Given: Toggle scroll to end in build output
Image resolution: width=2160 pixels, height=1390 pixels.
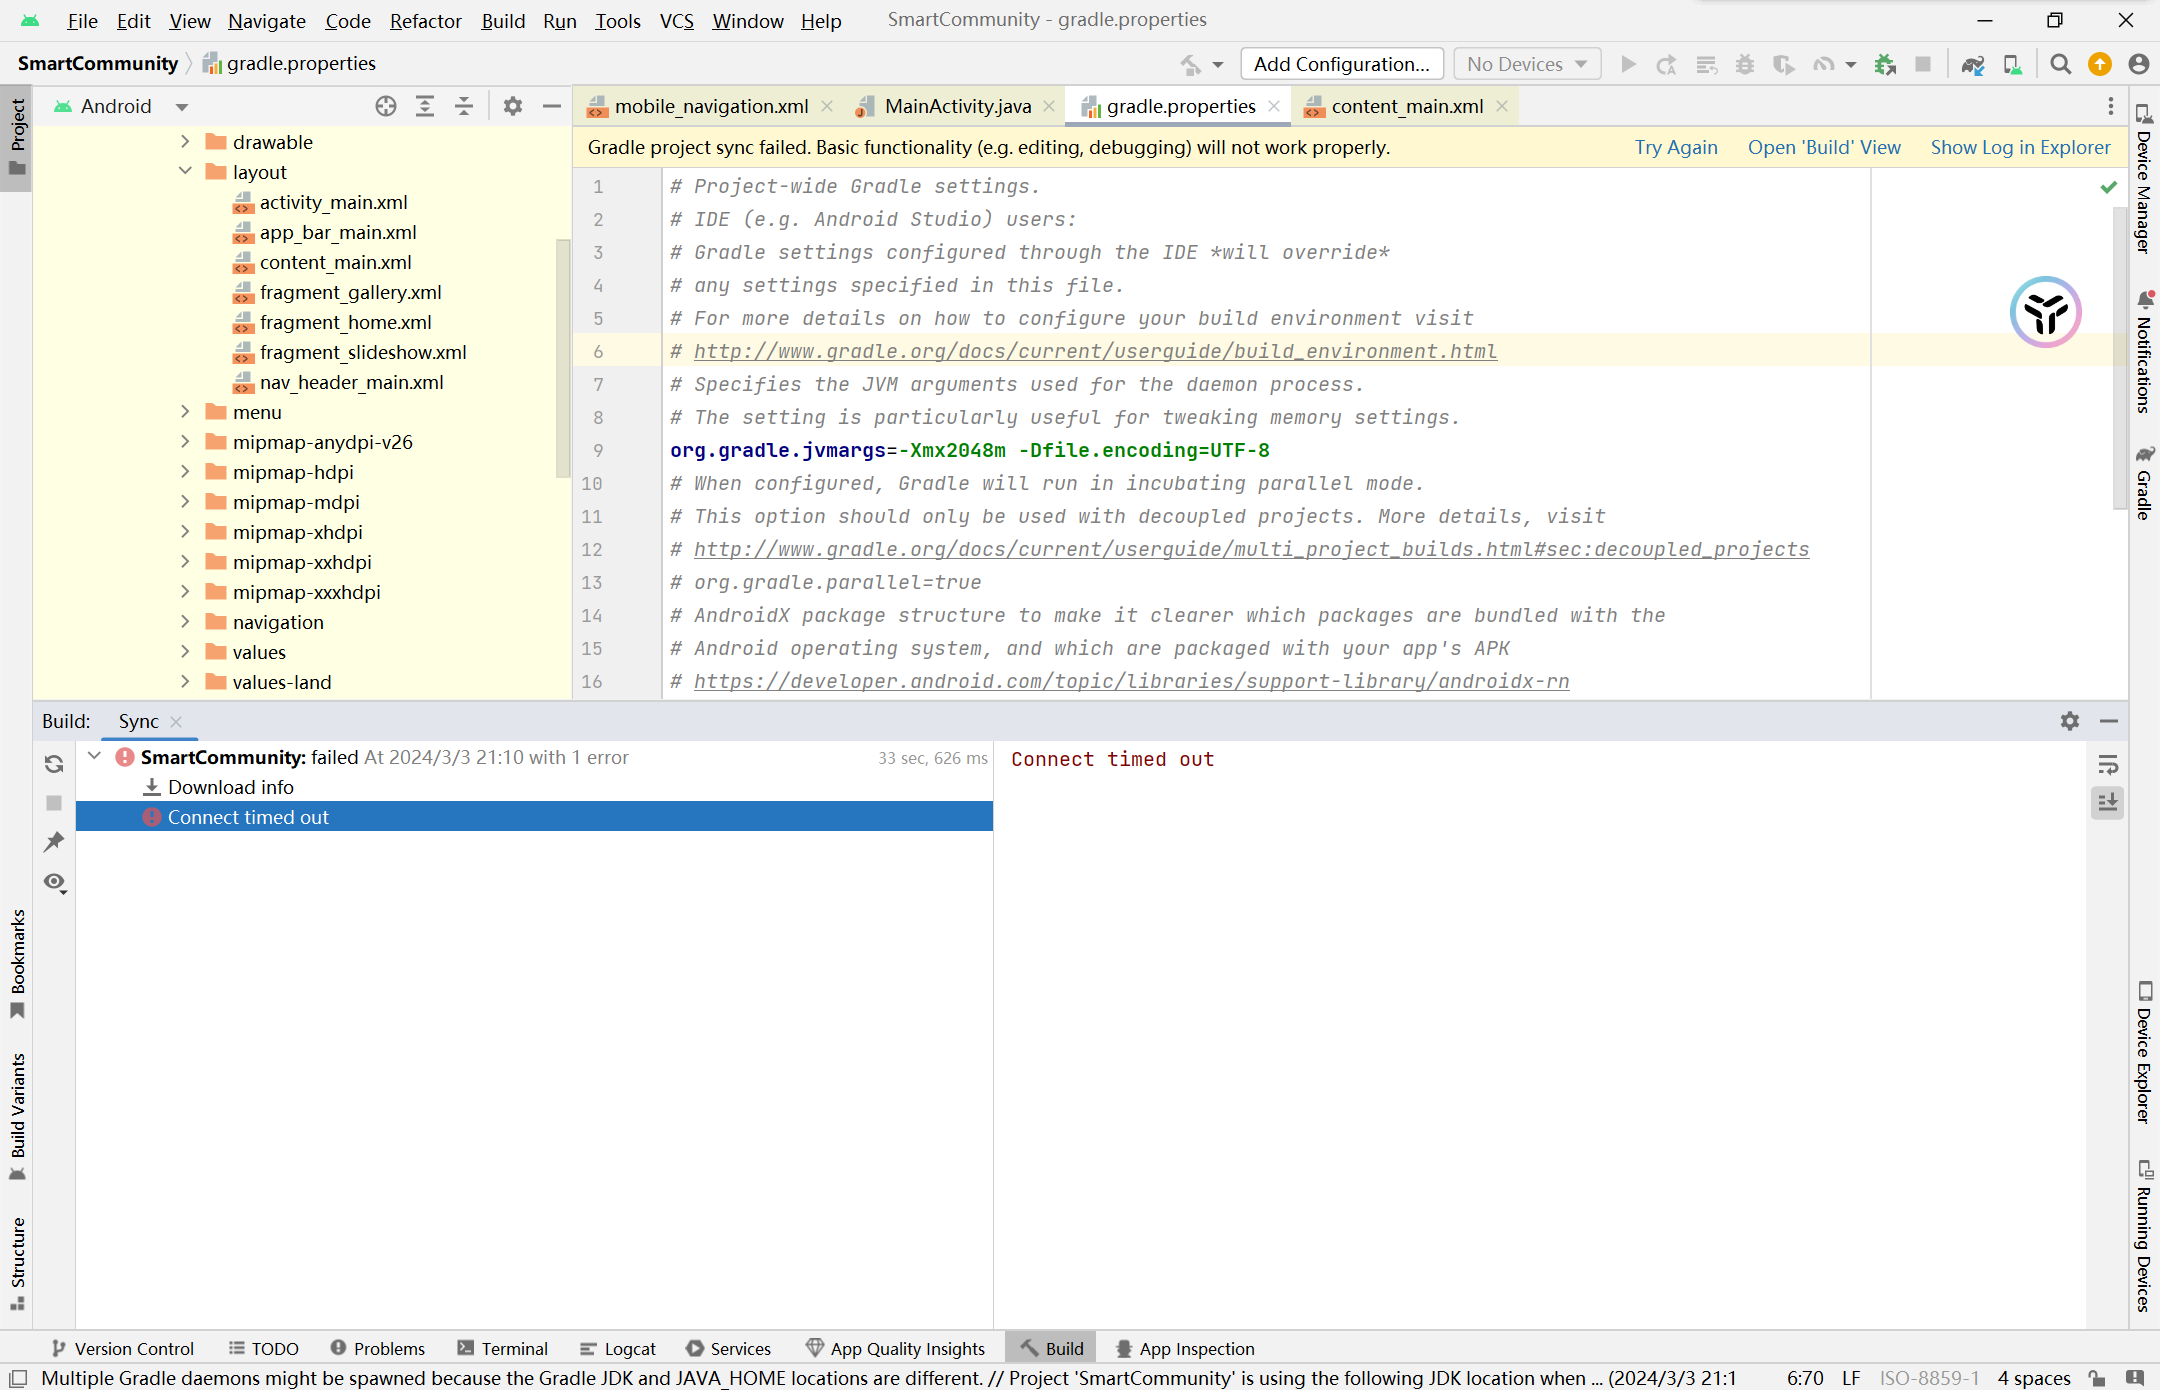Looking at the screenshot, I should (x=2108, y=802).
